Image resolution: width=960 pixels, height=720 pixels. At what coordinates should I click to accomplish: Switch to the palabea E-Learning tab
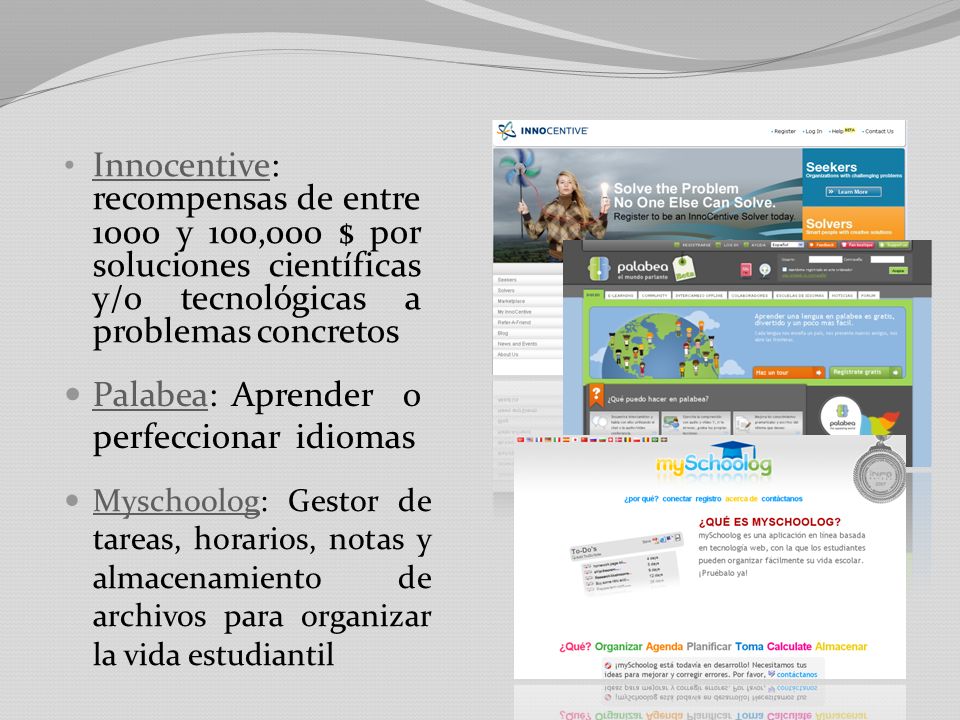click(621, 295)
